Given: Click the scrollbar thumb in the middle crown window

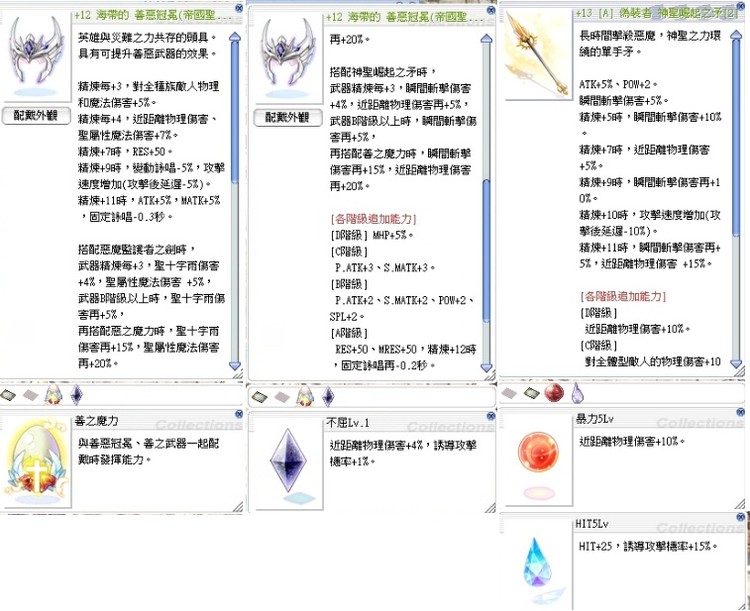Looking at the screenshot, I should tap(486, 251).
